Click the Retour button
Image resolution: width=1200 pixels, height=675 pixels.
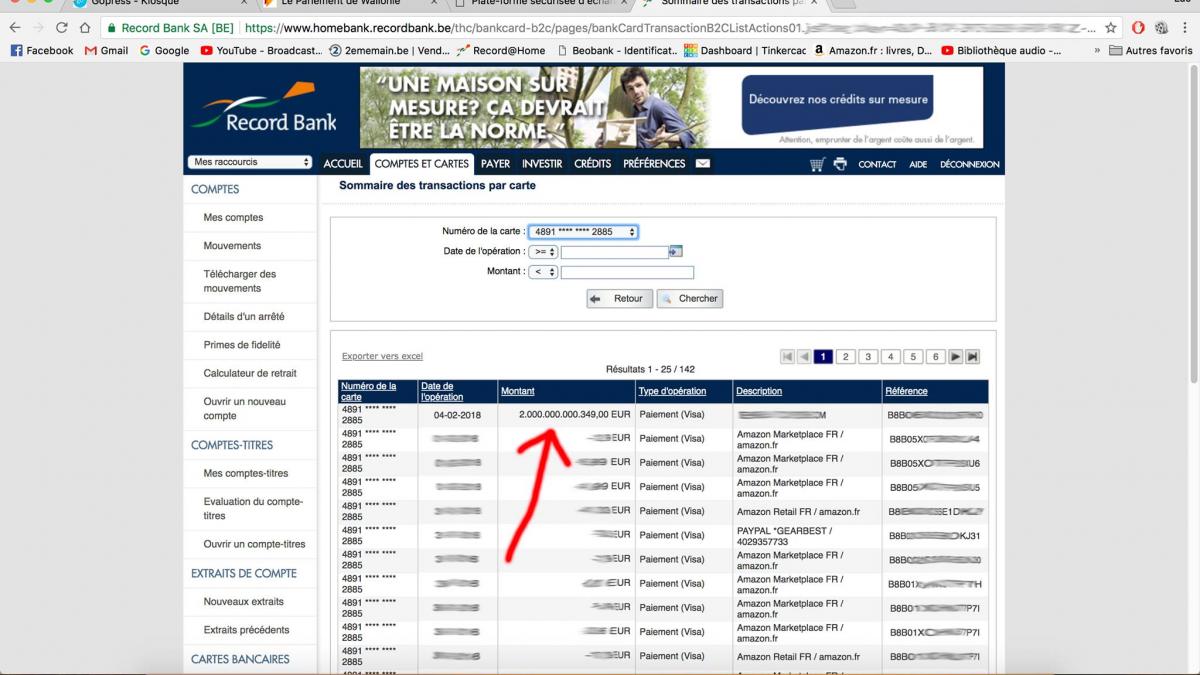(x=619, y=298)
